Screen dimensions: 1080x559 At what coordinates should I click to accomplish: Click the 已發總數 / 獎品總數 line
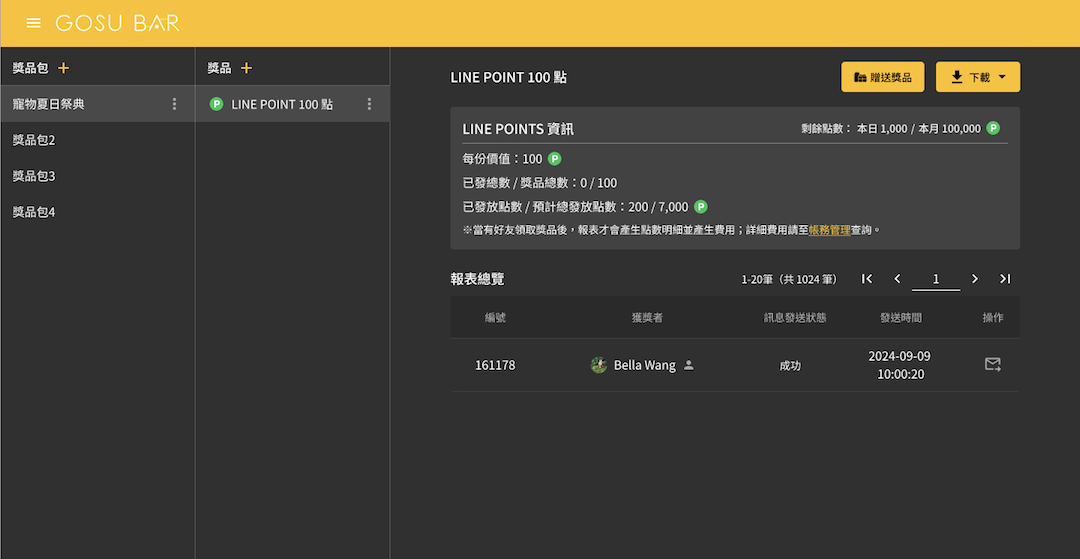click(539, 183)
